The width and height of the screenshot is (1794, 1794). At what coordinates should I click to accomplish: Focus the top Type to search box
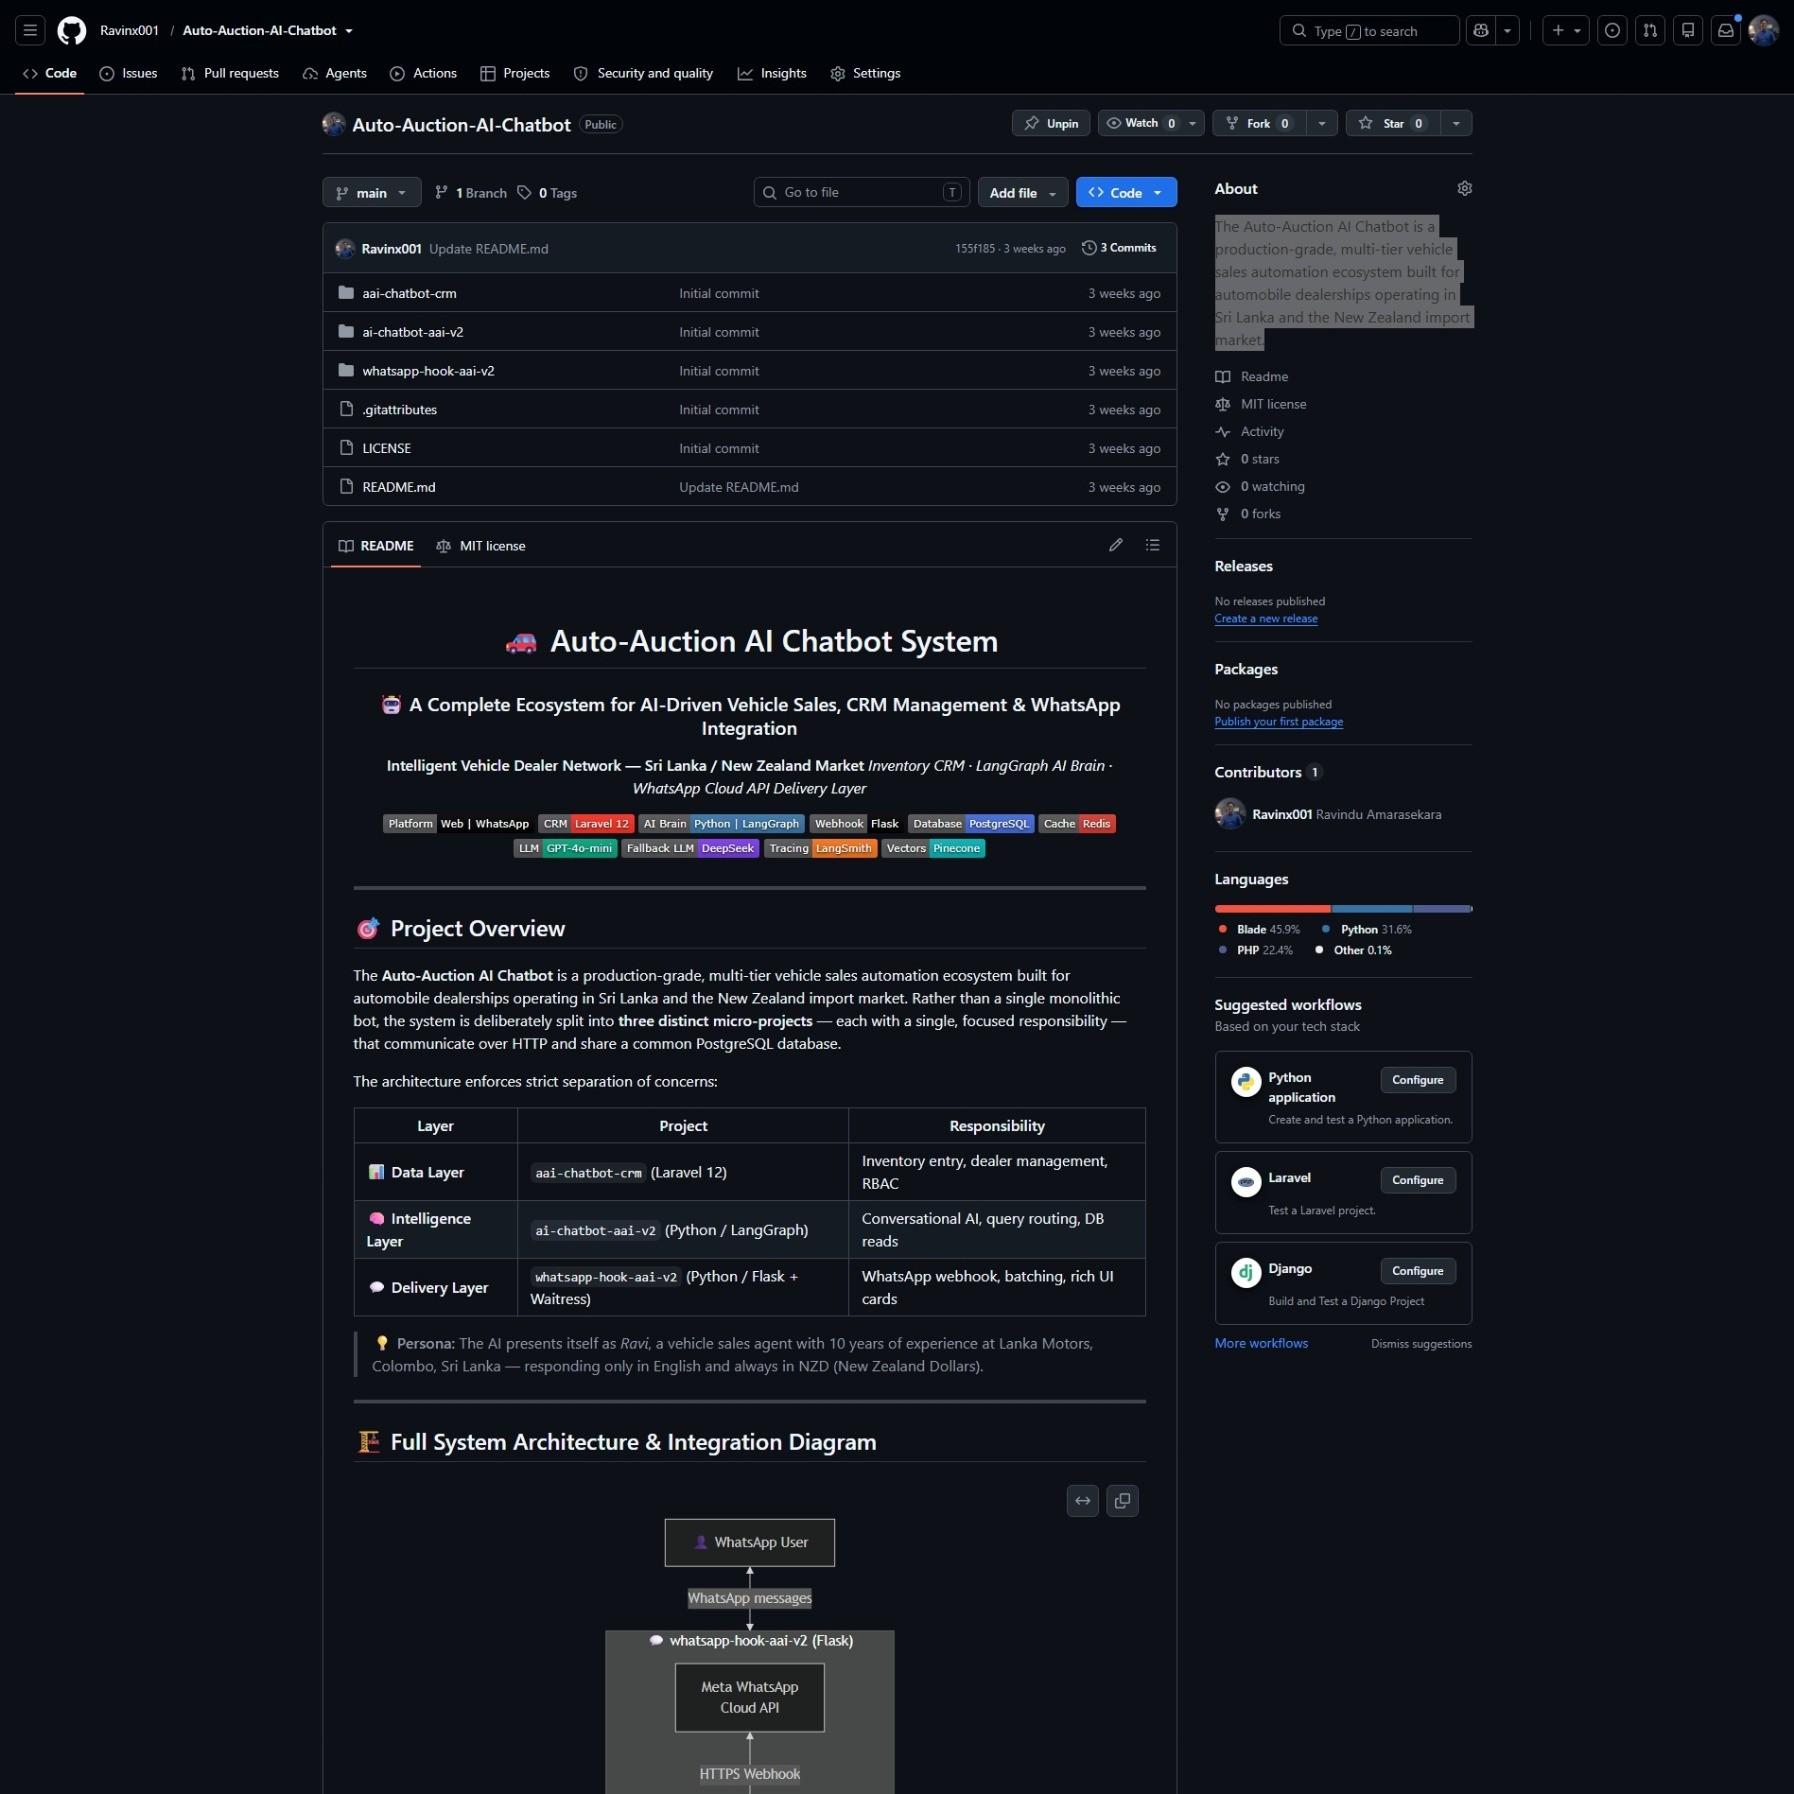click(1369, 30)
